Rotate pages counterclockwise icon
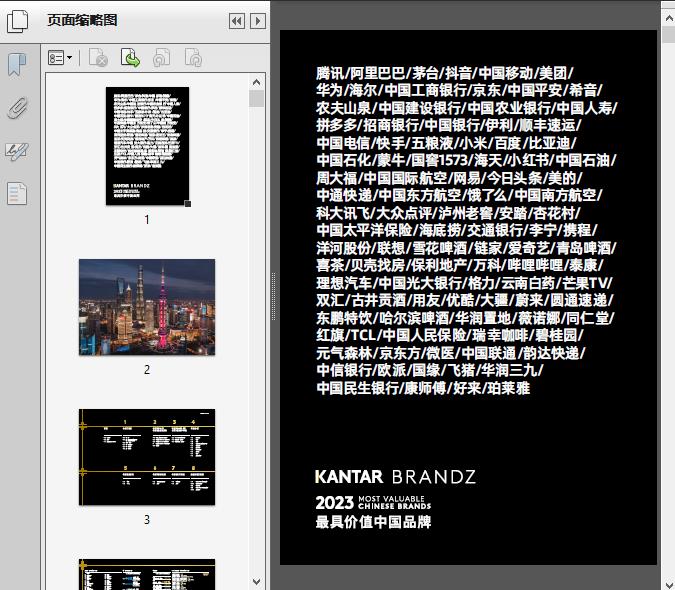Image resolution: width=675 pixels, height=590 pixels. tap(162, 58)
